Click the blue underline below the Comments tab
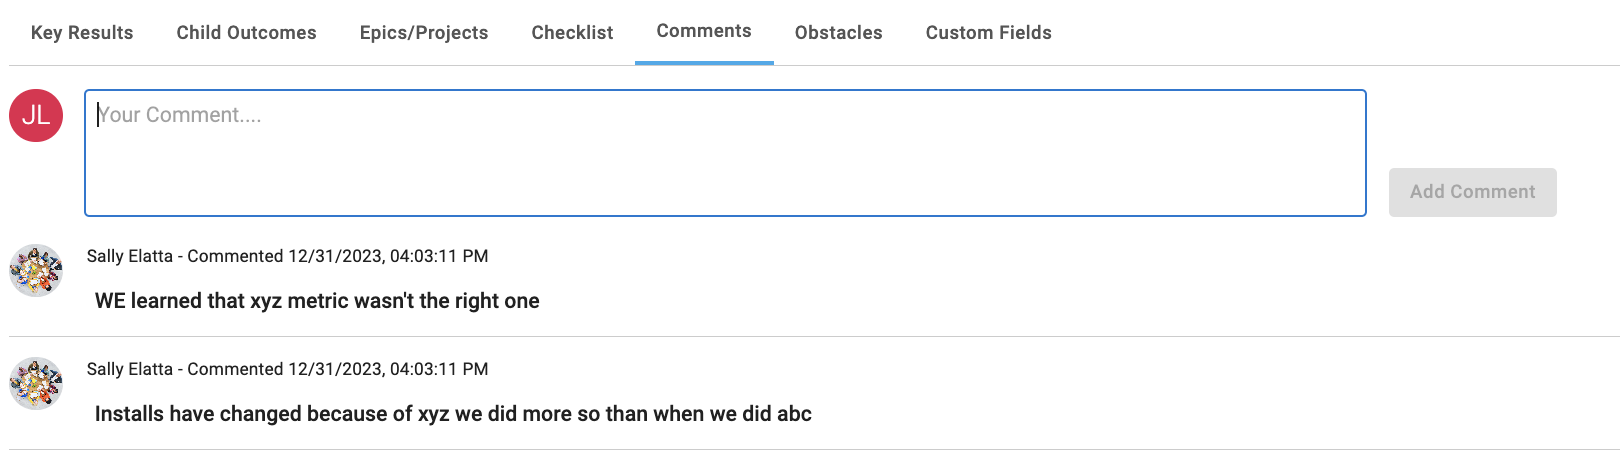This screenshot has width=1620, height=462. click(x=704, y=63)
